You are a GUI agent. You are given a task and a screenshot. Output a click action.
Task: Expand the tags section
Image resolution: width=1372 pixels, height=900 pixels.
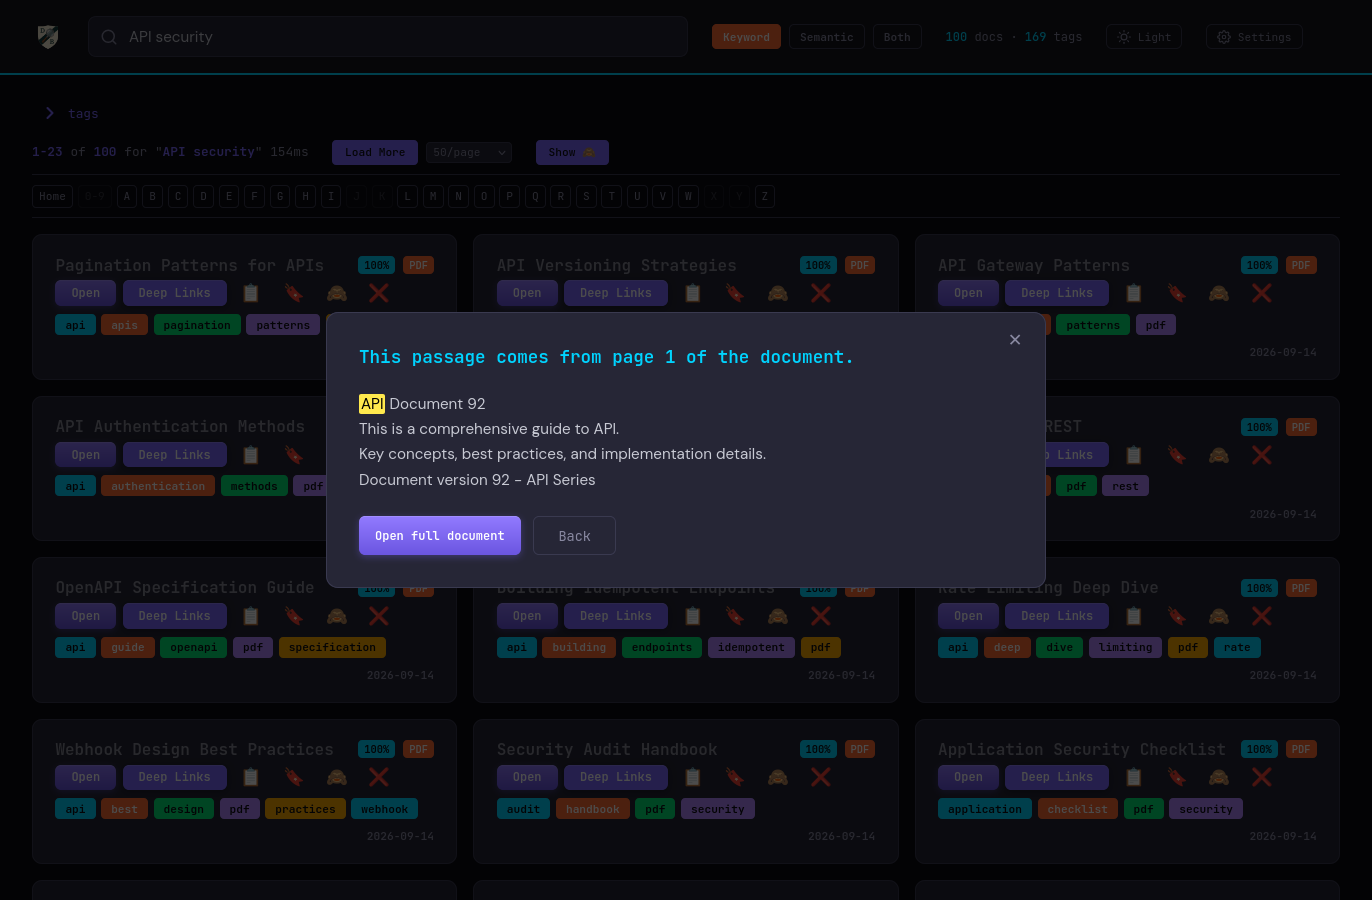coord(71,114)
